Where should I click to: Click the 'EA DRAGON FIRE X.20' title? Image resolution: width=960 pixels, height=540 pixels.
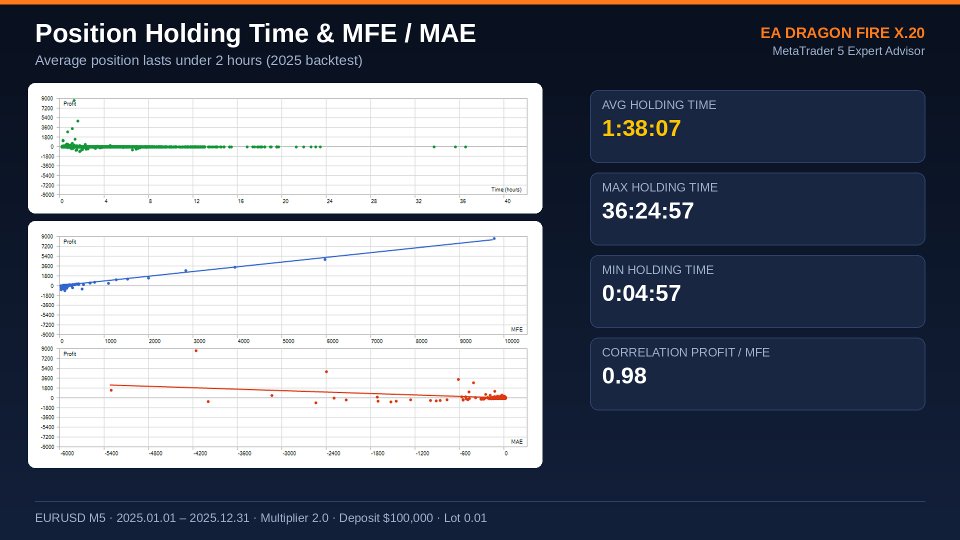pos(842,33)
